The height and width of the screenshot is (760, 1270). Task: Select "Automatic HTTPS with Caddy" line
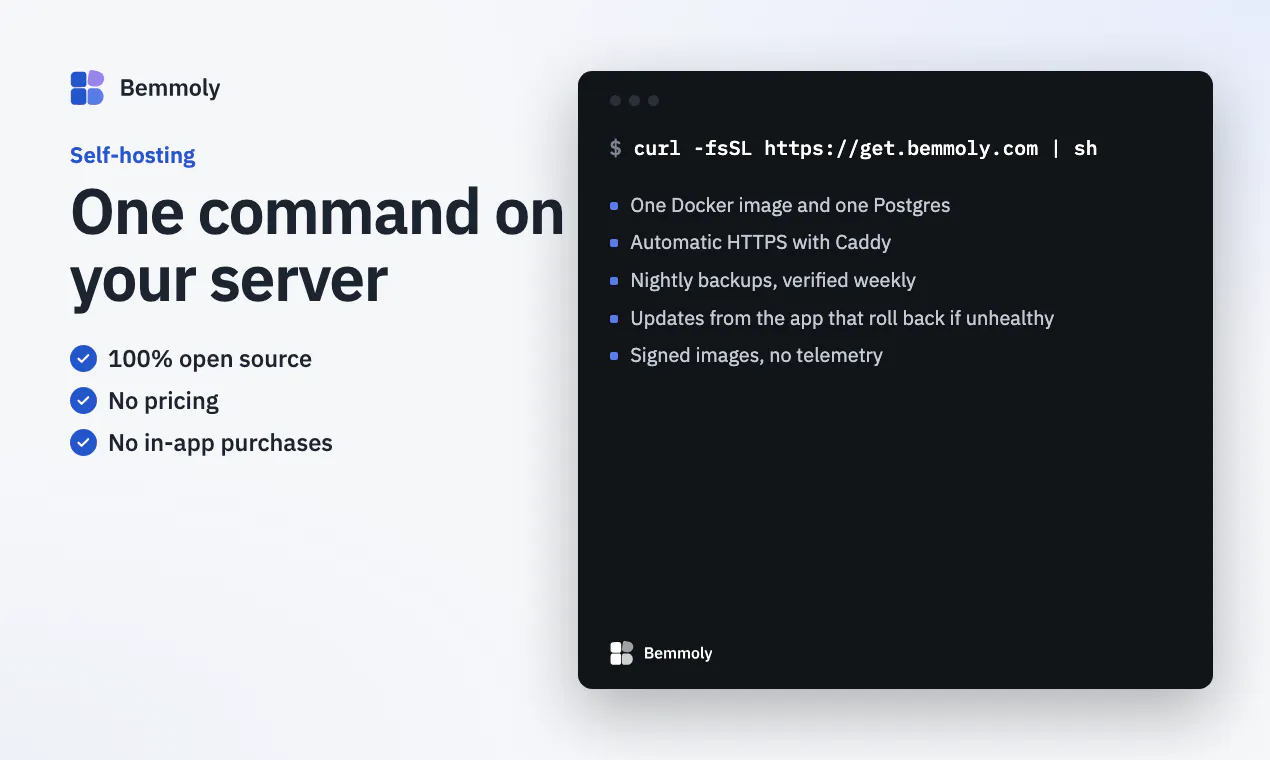[760, 242]
